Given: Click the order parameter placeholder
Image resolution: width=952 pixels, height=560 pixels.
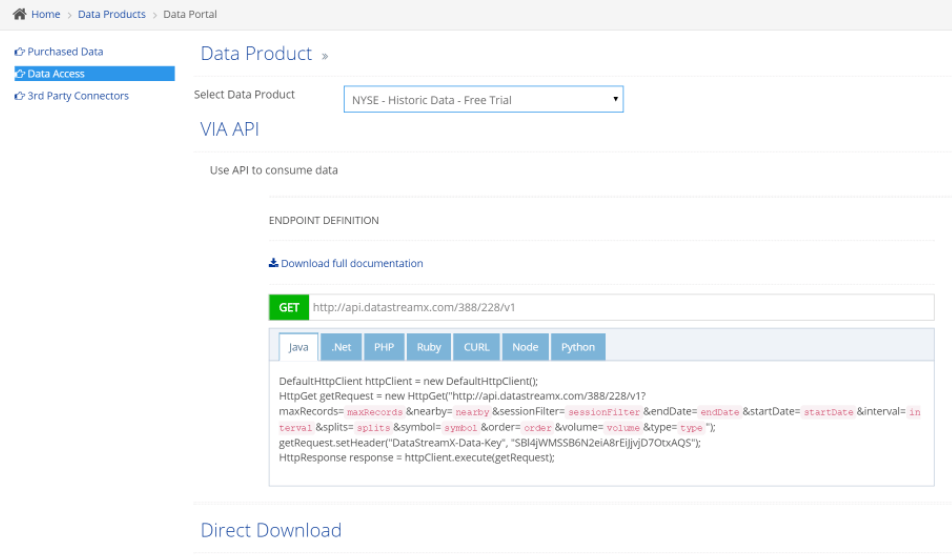Looking at the screenshot, I should pyautogui.click(x=537, y=428).
